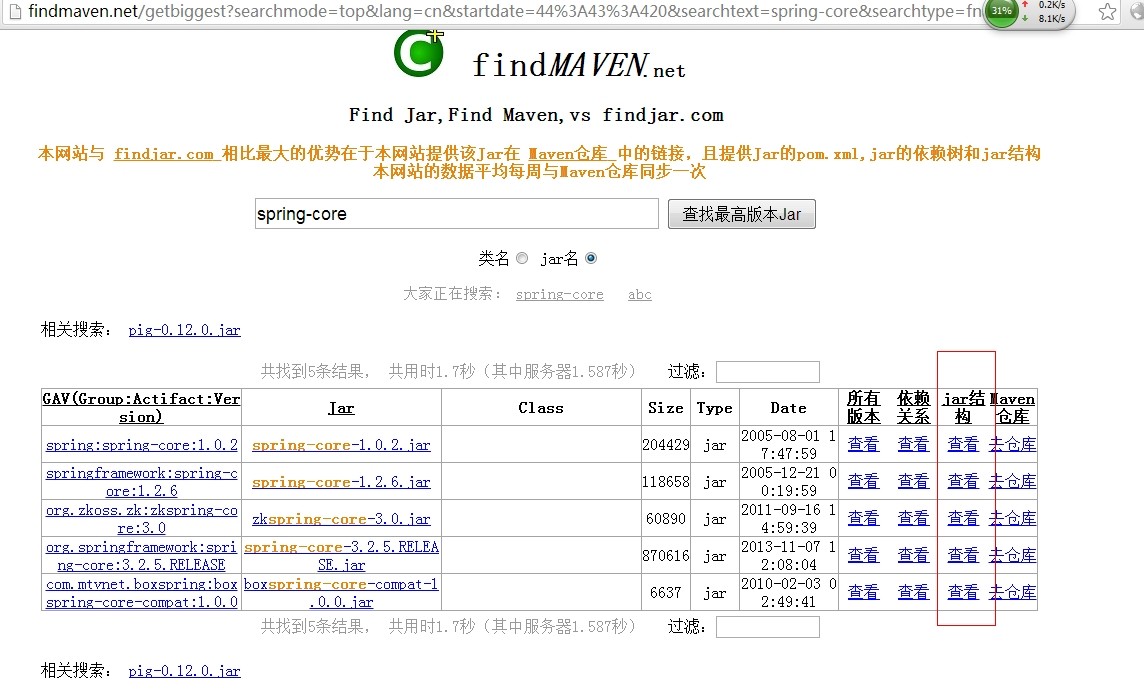1144x700 pixels.
Task: View jar structure for zkspring-core-3.0 row
Action: [x=963, y=518]
